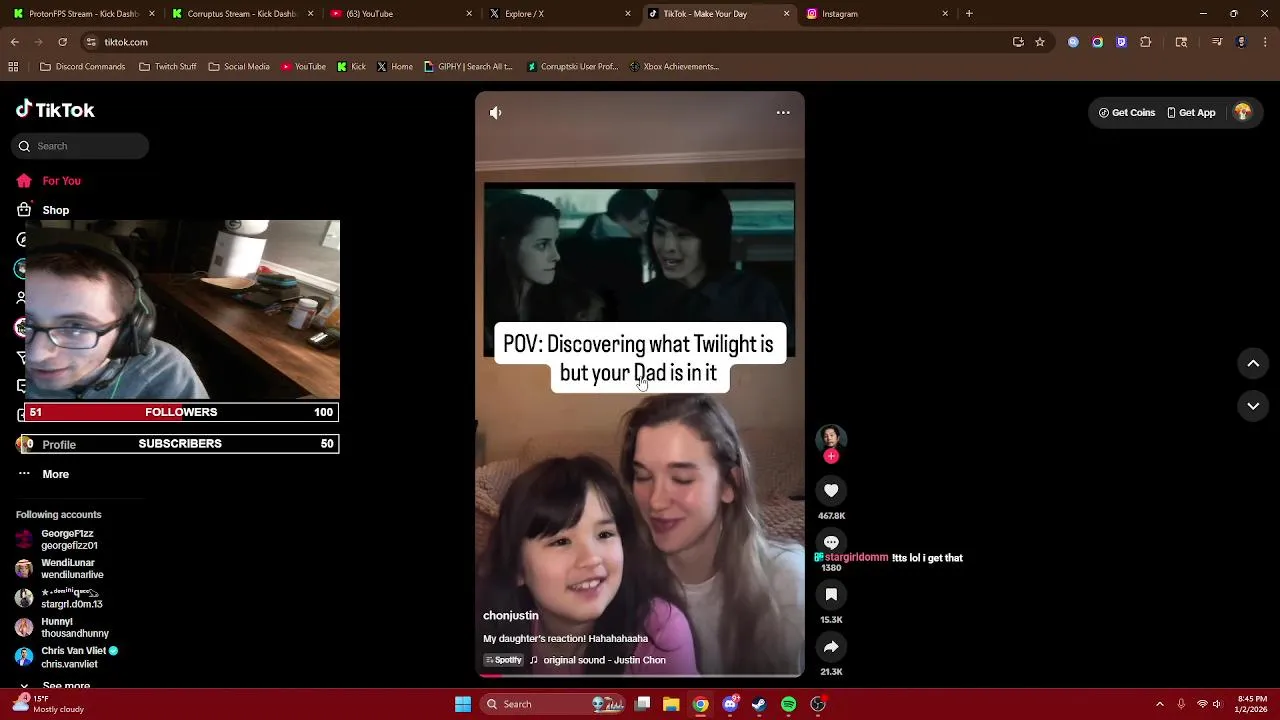Bookmark this page with star icon

(x=1040, y=42)
